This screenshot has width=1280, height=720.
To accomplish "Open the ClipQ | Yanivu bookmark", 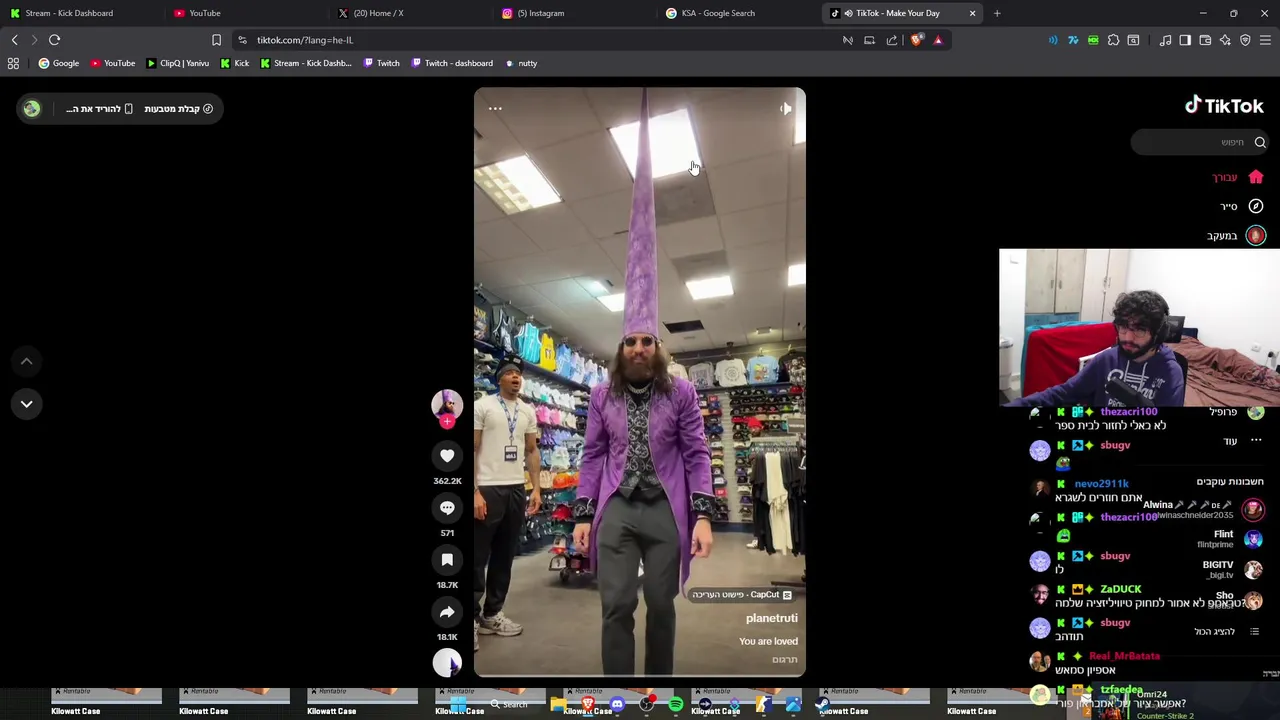I will point(178,63).
